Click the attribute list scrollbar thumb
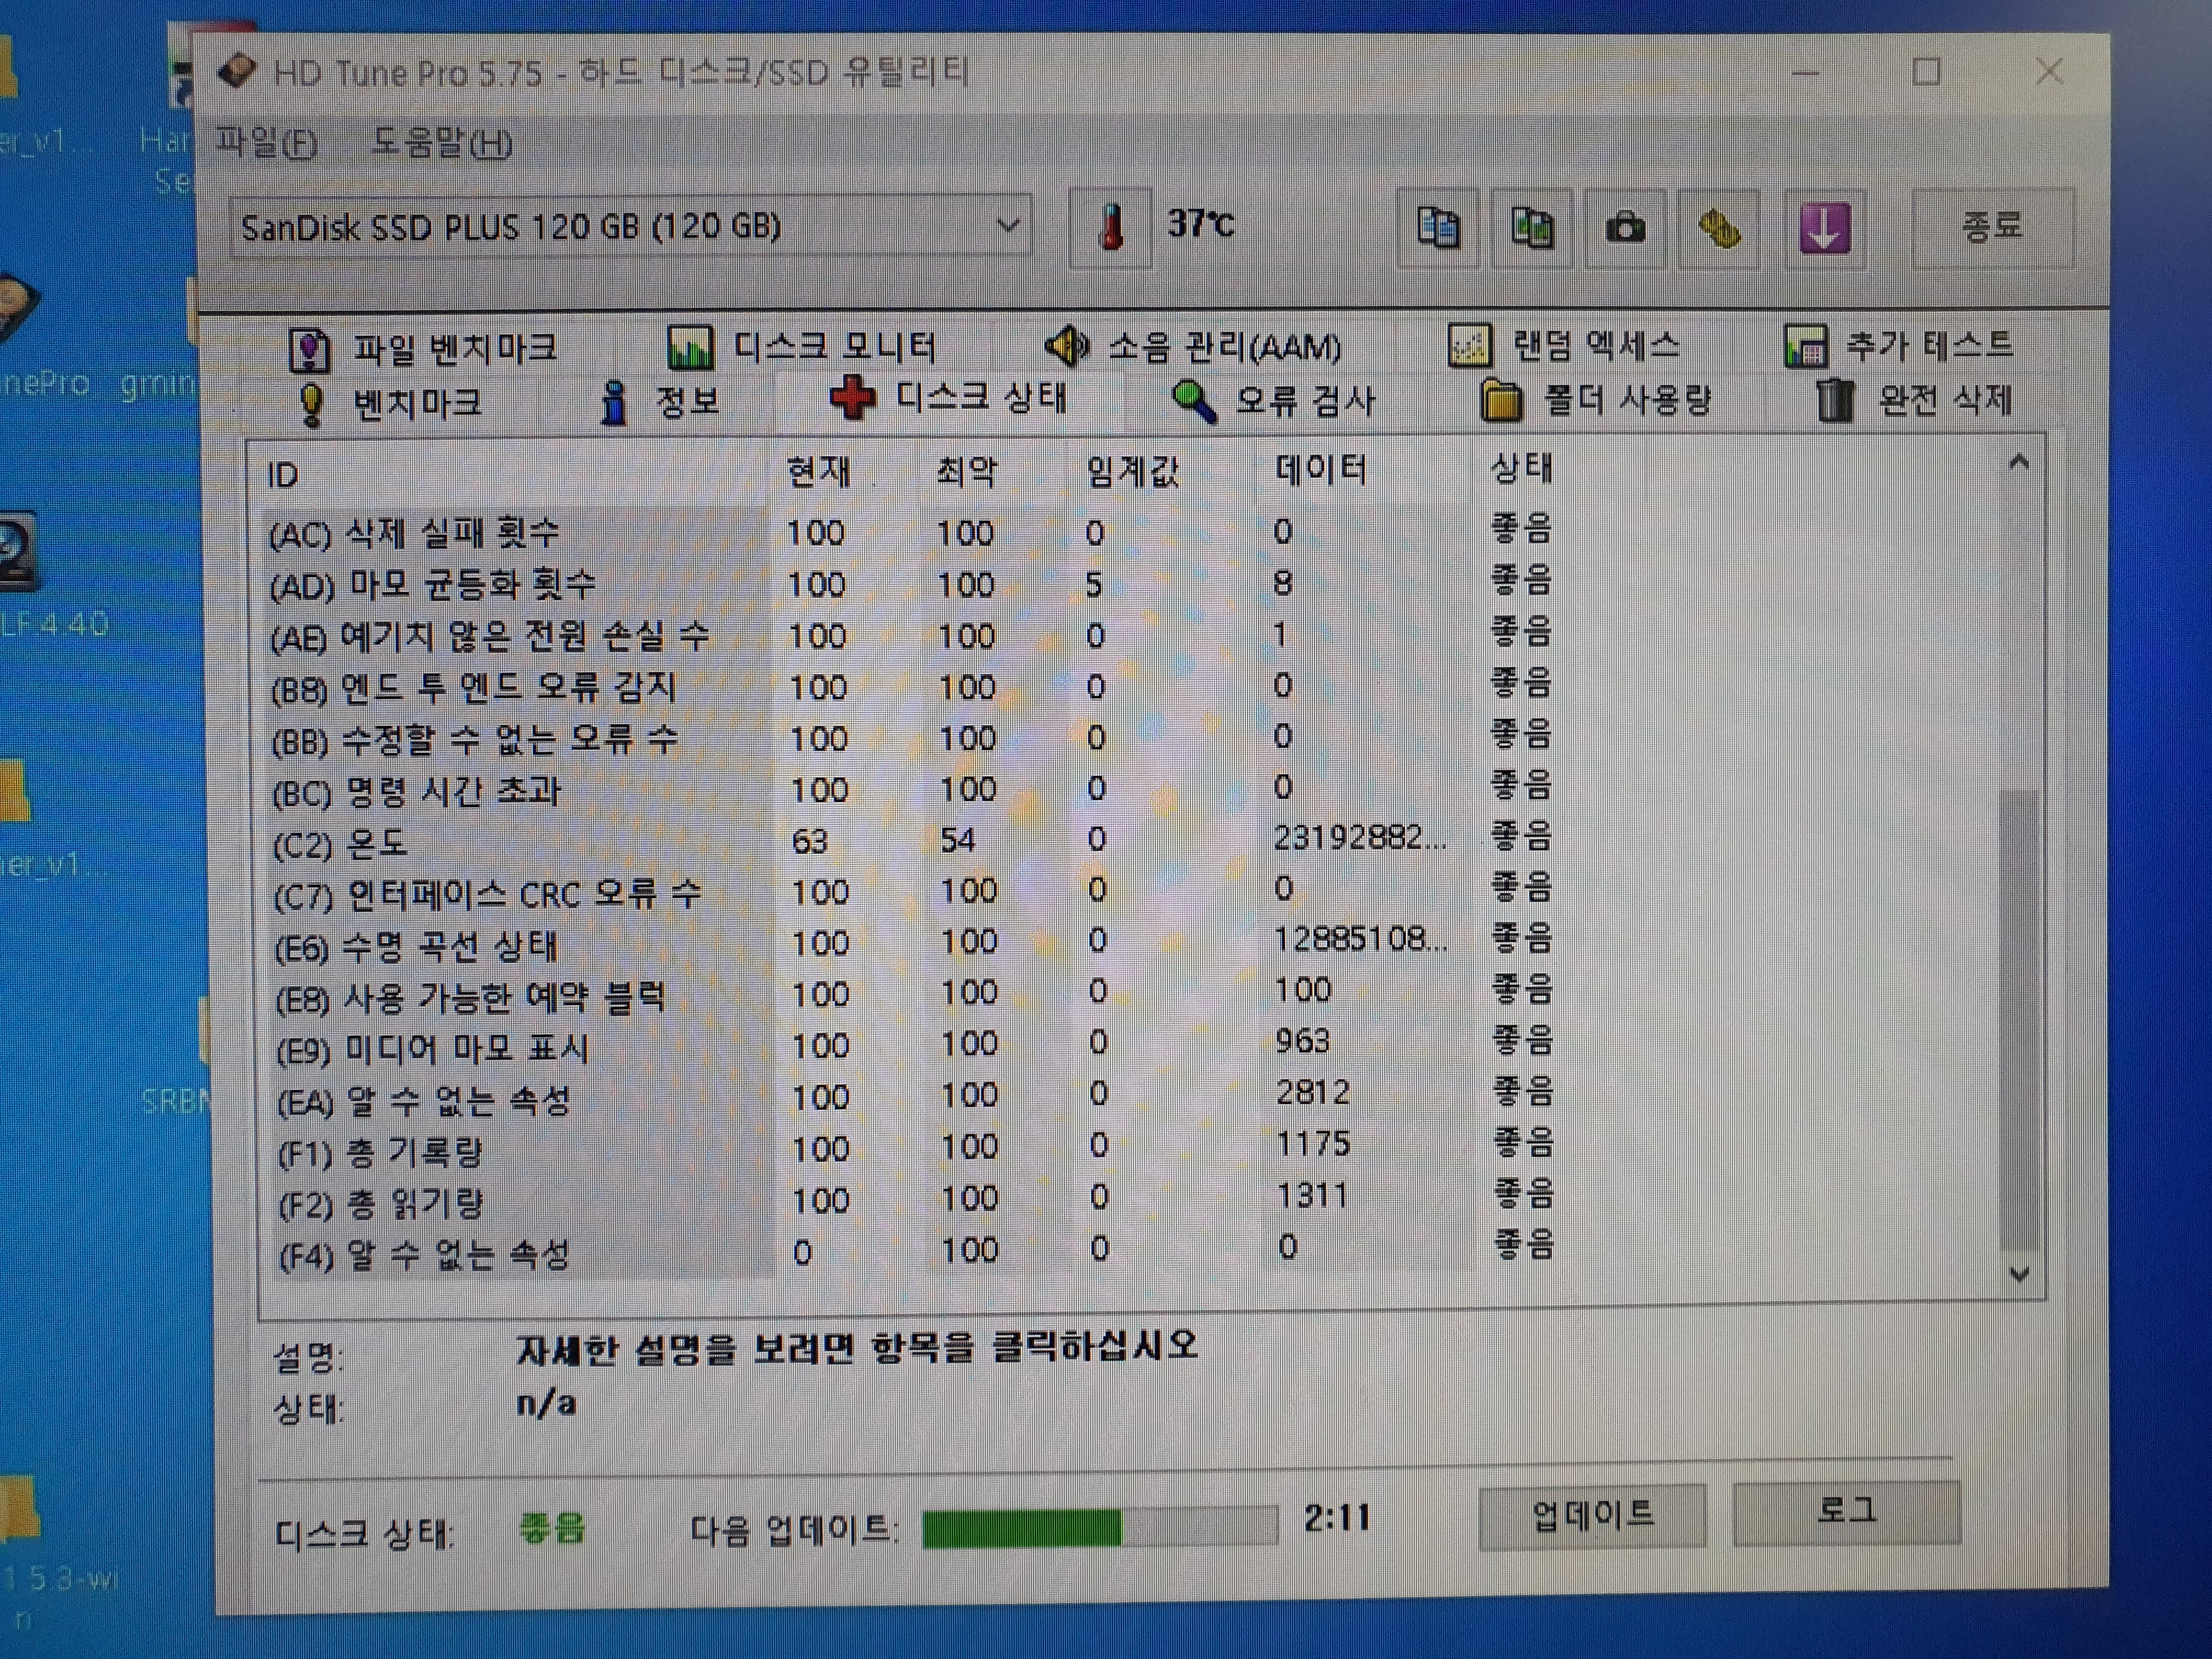 pyautogui.click(x=2020, y=1020)
